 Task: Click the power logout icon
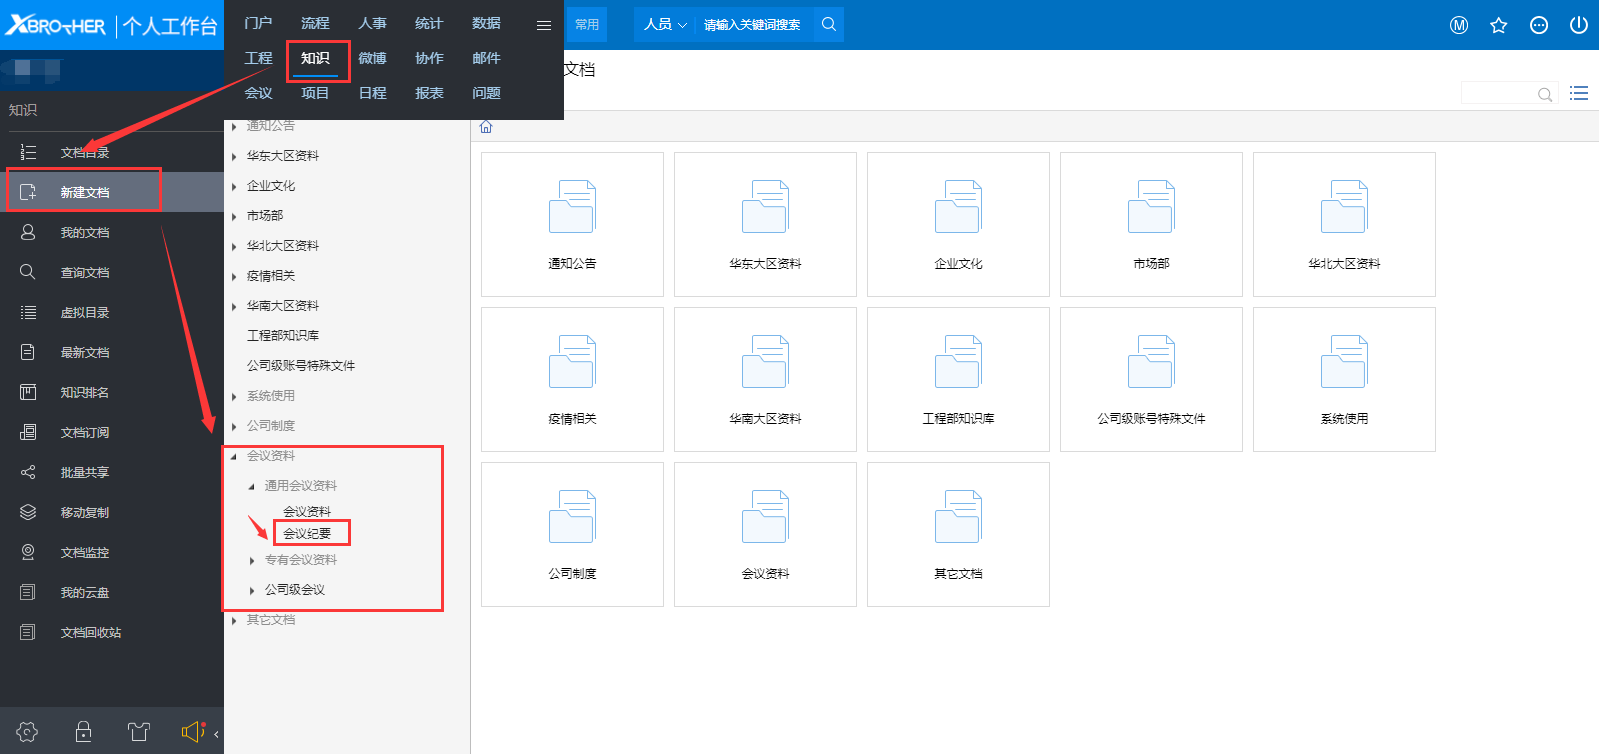[x=1578, y=25]
